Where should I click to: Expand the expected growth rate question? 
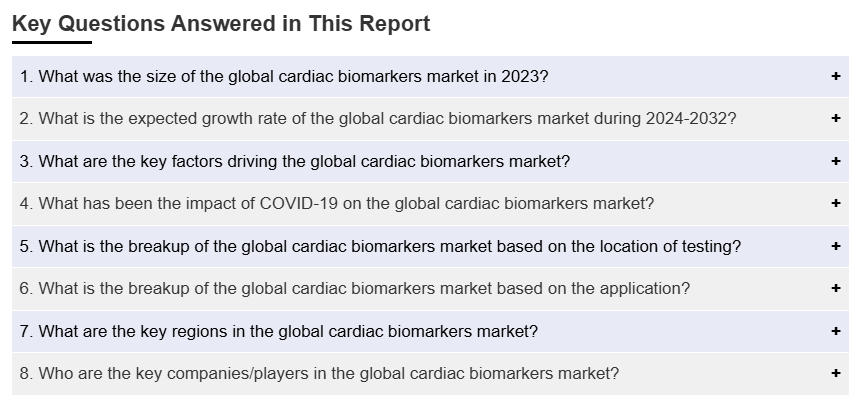pos(378,118)
